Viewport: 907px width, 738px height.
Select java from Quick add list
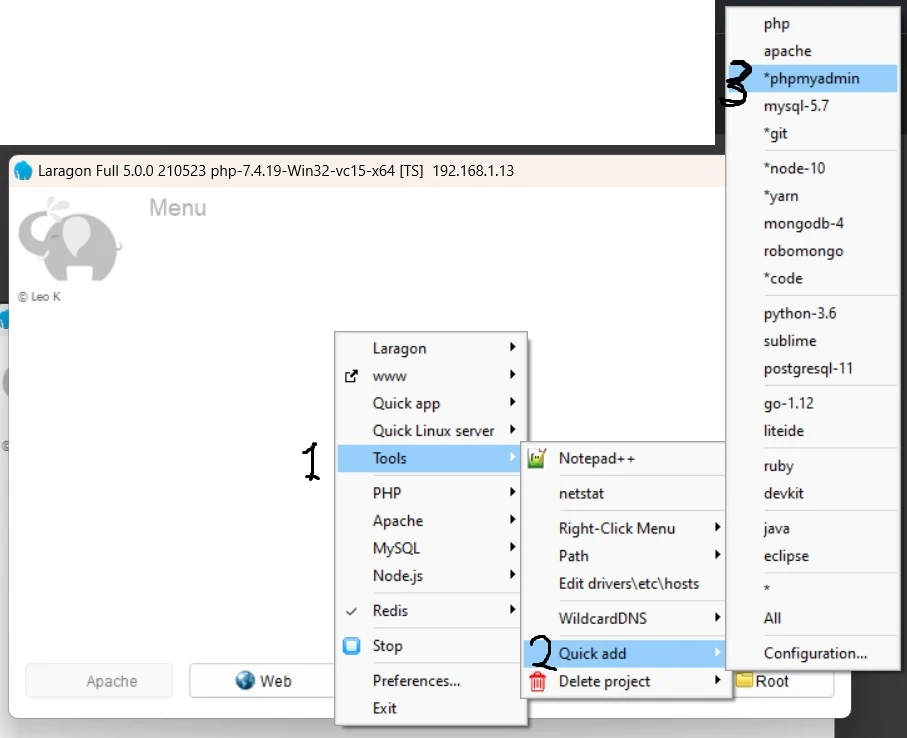click(x=812, y=529)
